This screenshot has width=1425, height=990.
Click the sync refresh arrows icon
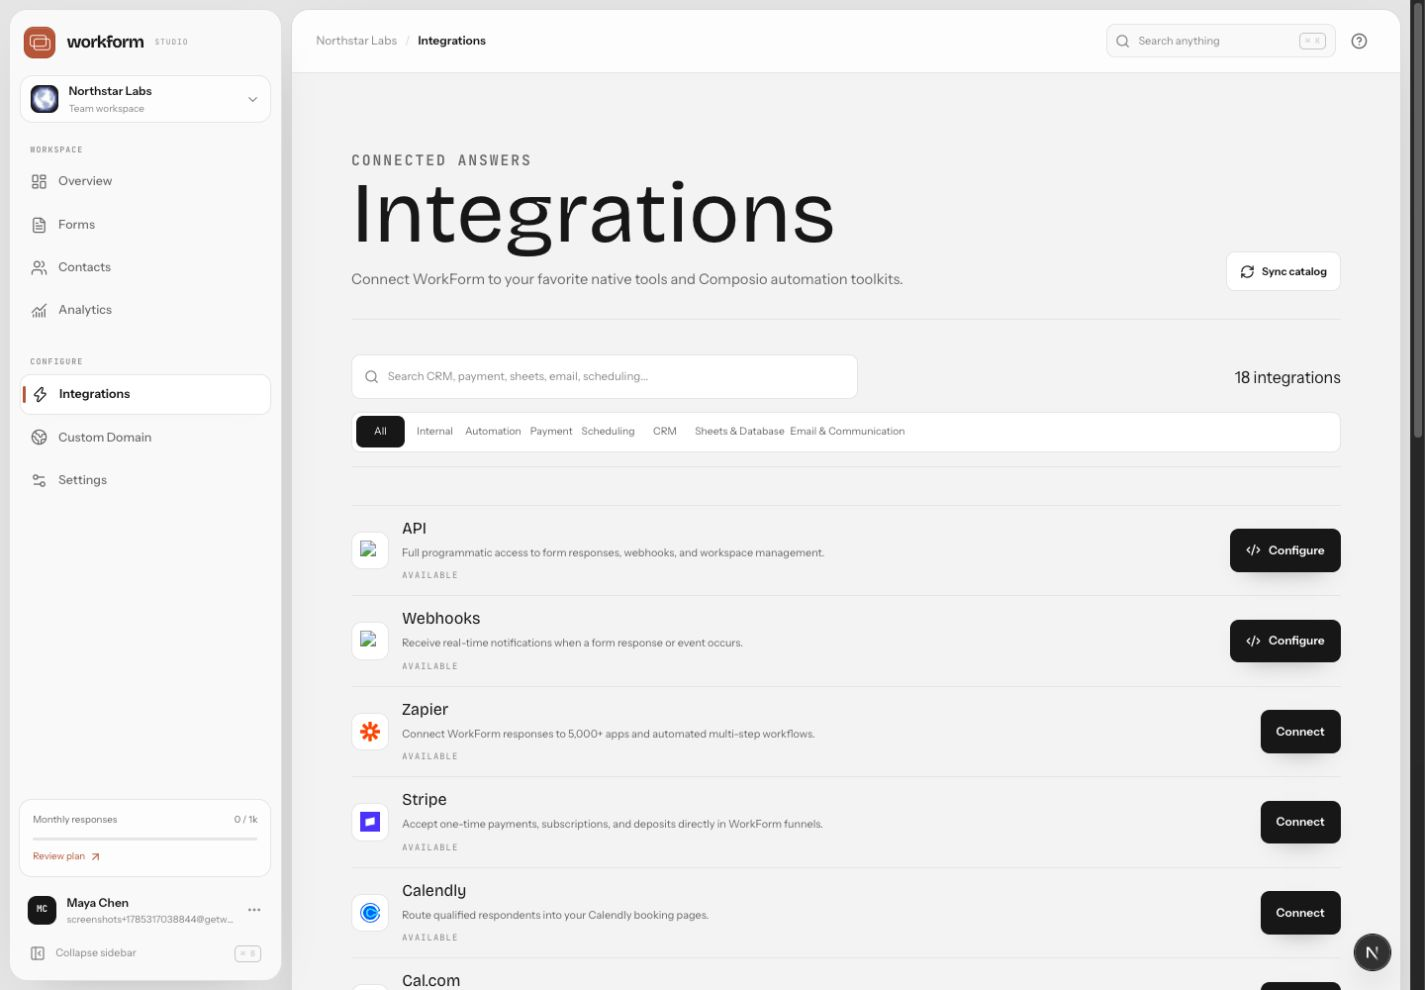coord(1247,272)
